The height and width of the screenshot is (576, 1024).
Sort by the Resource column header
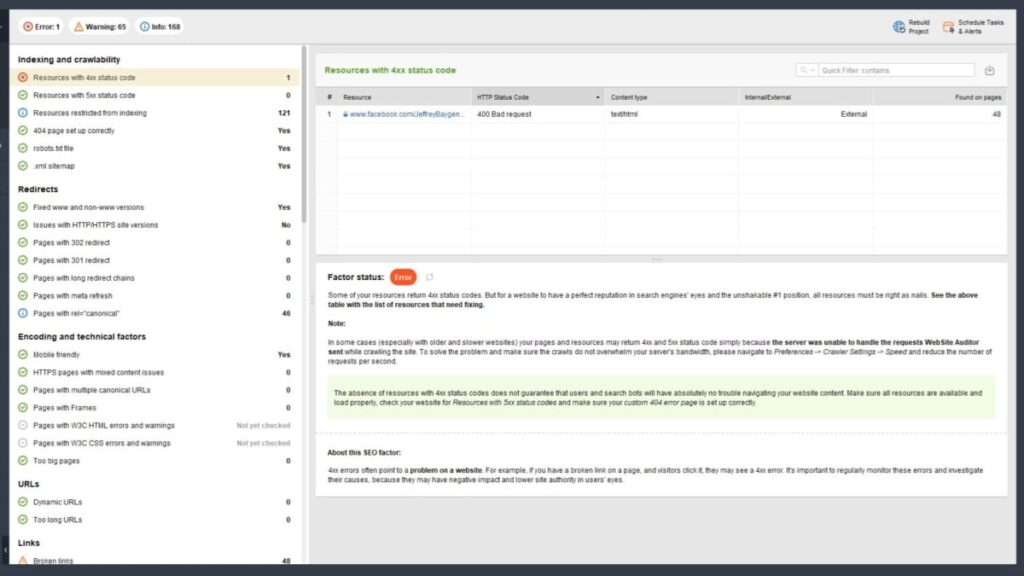[404, 97]
